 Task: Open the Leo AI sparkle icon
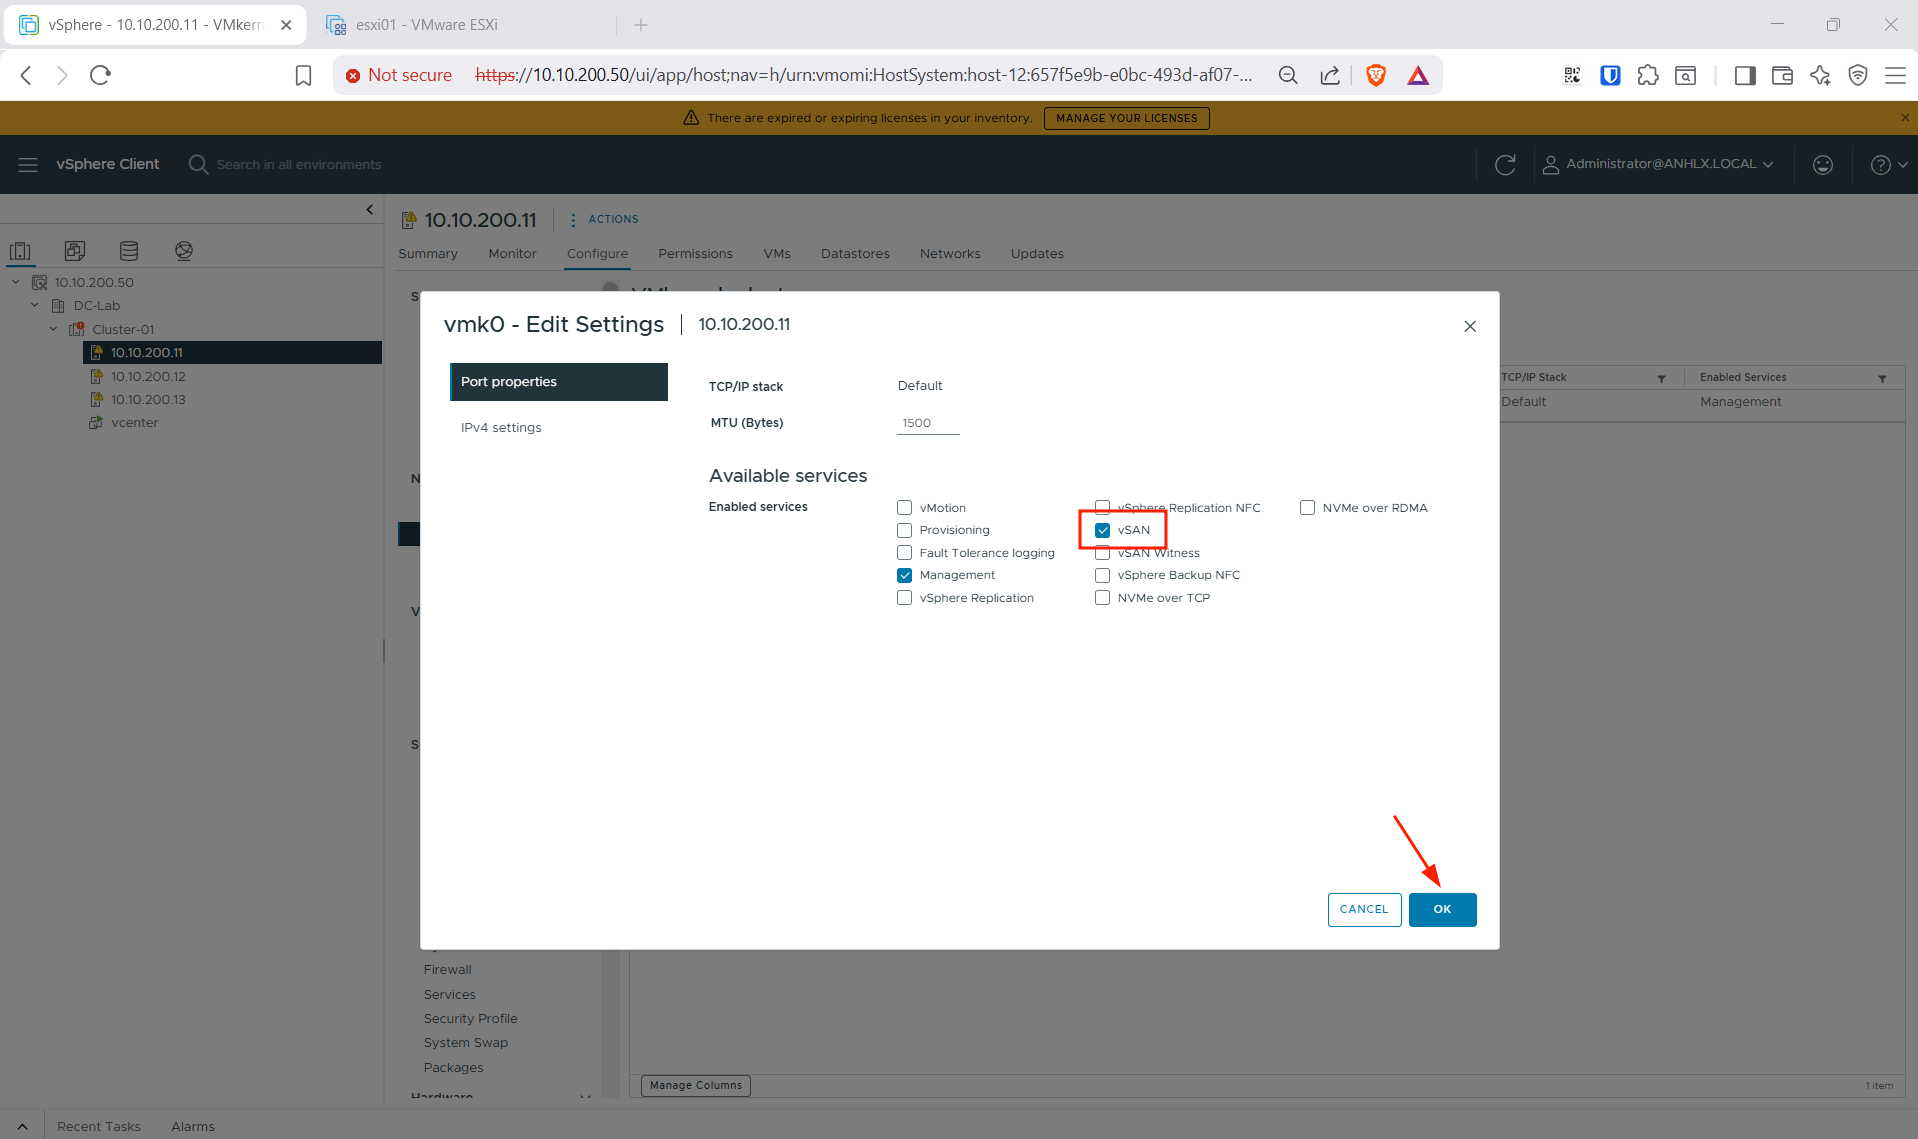tap(1820, 75)
